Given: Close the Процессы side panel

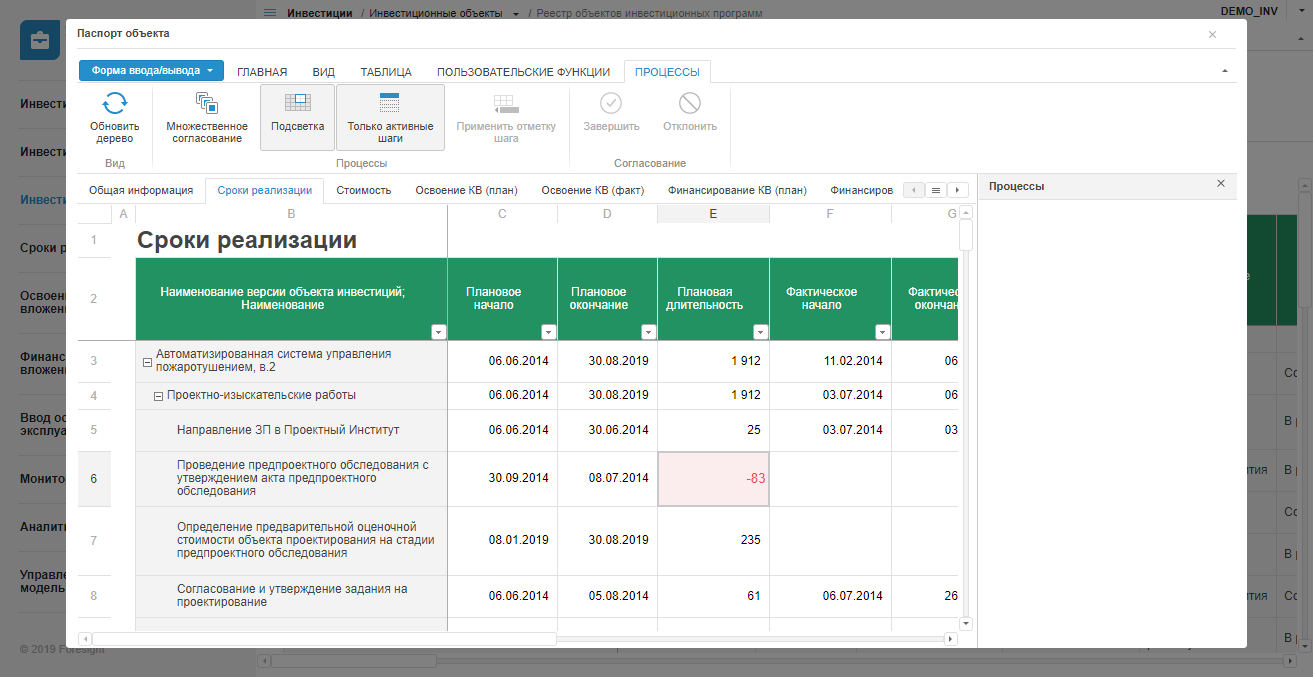Looking at the screenshot, I should (x=1220, y=184).
